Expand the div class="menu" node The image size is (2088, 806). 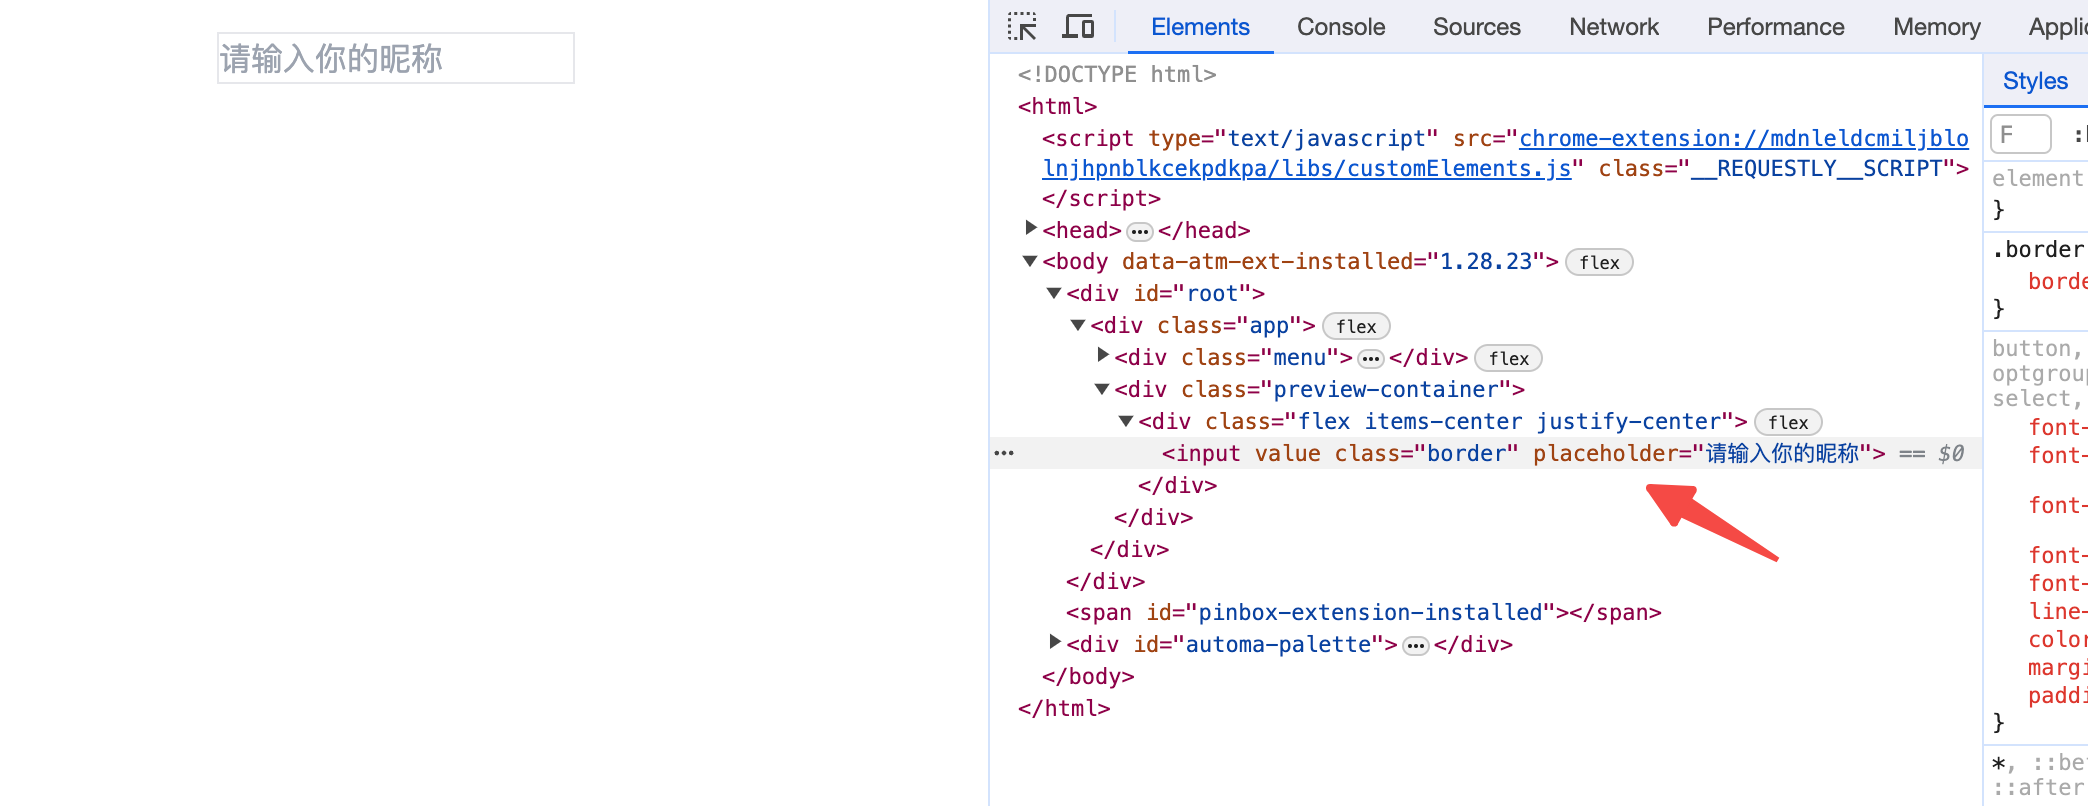[x=1103, y=355]
